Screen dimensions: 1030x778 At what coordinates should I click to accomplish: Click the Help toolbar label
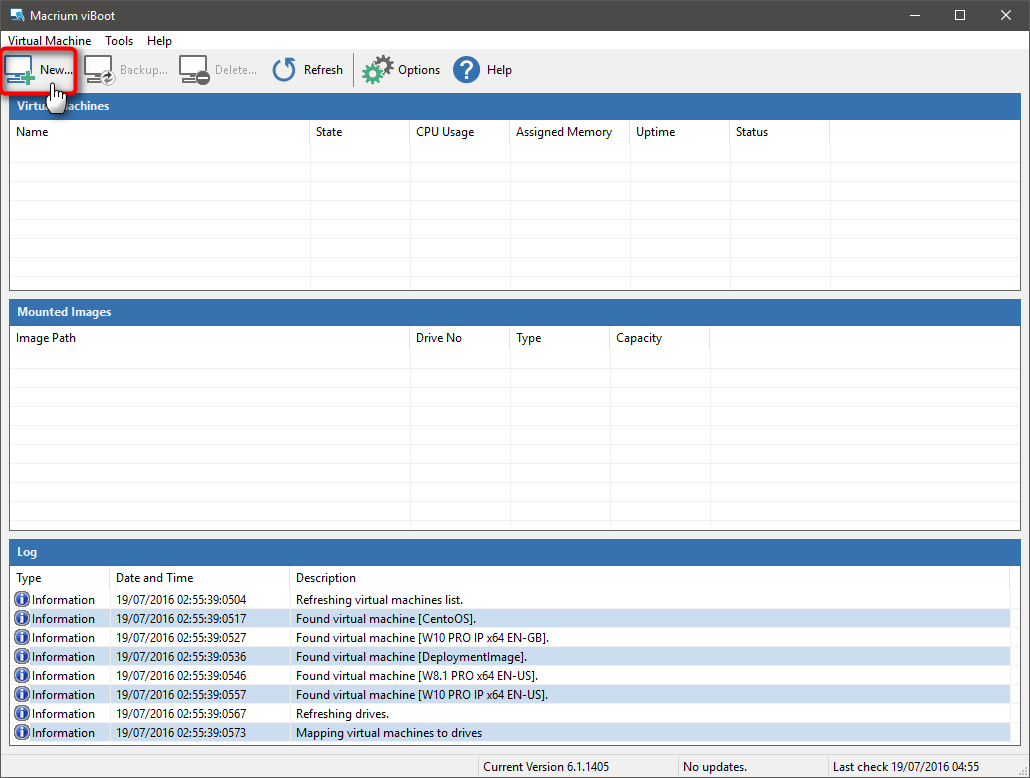point(499,70)
